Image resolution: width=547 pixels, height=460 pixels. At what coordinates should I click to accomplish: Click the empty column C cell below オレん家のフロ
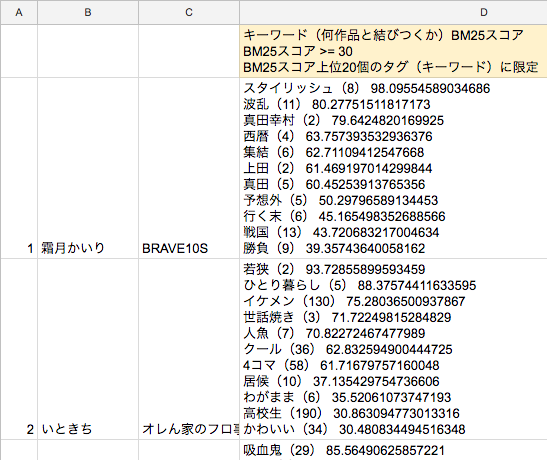pyautogui.click(x=189, y=450)
